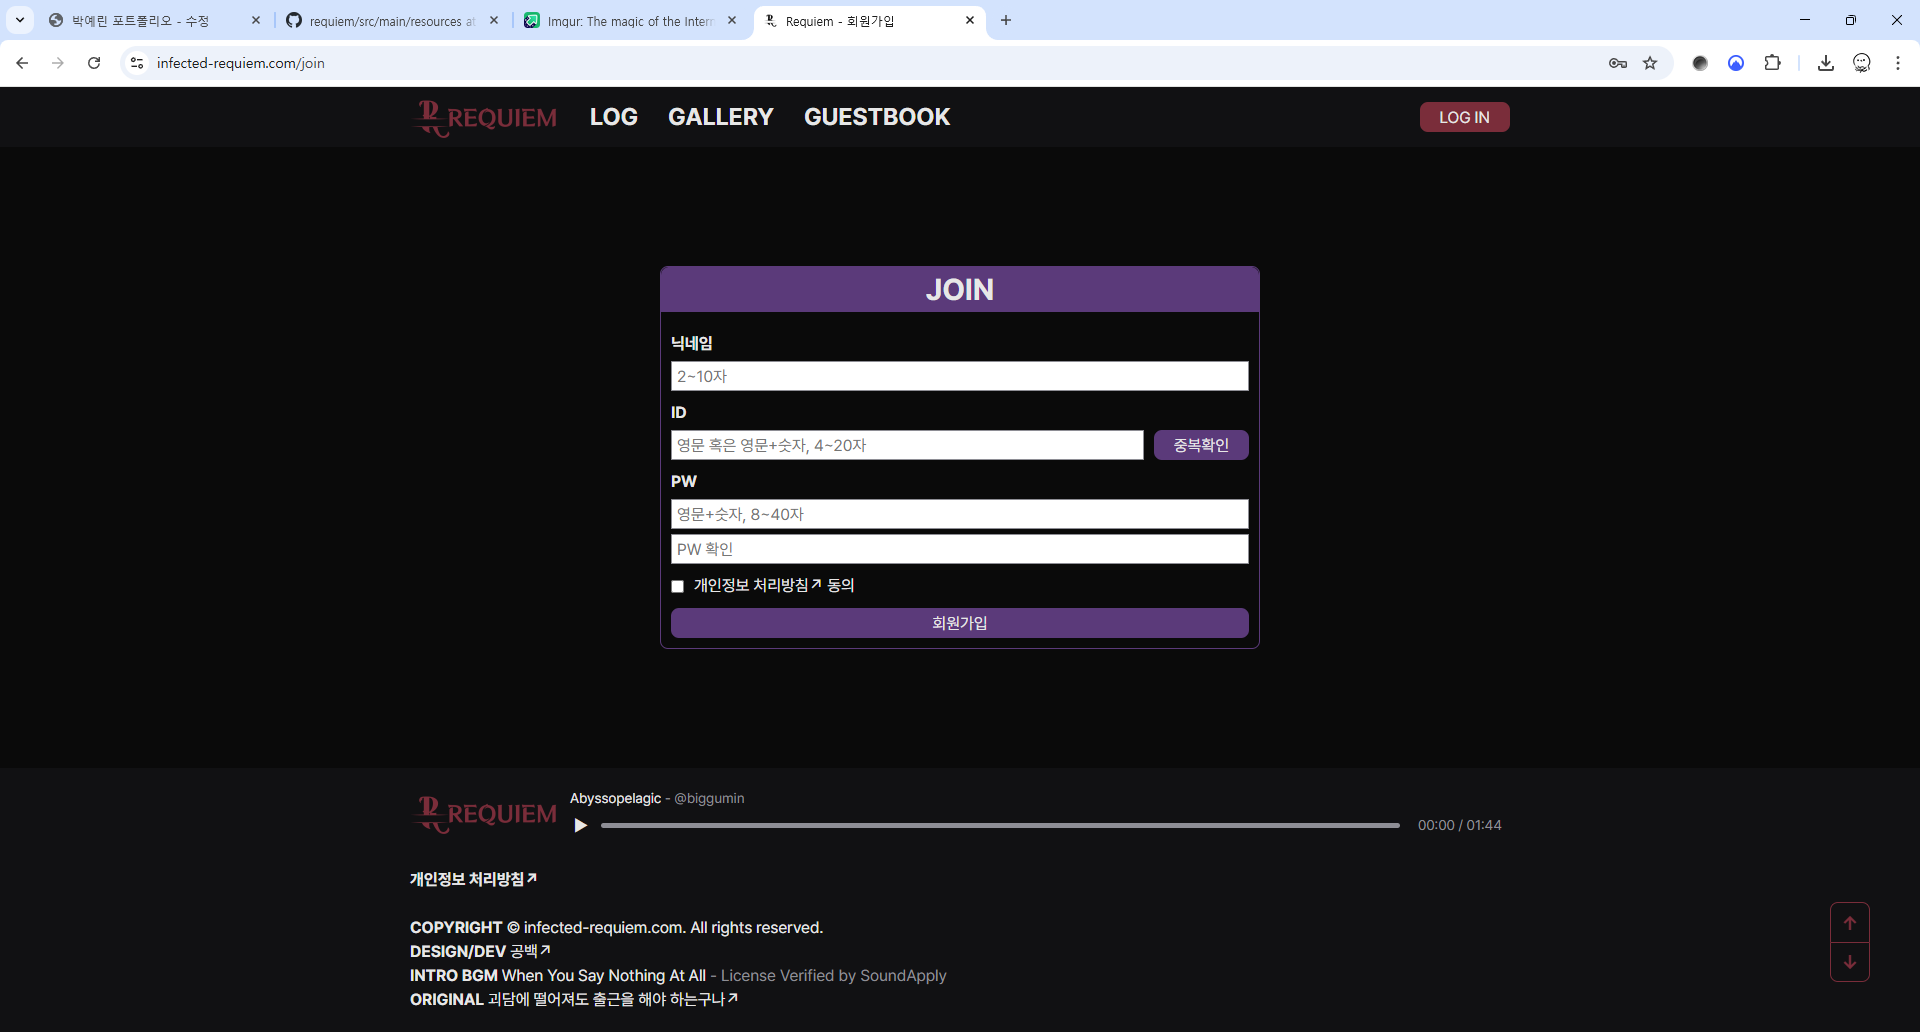Open the GALLERY menu item
The height and width of the screenshot is (1032, 1920).
720,117
